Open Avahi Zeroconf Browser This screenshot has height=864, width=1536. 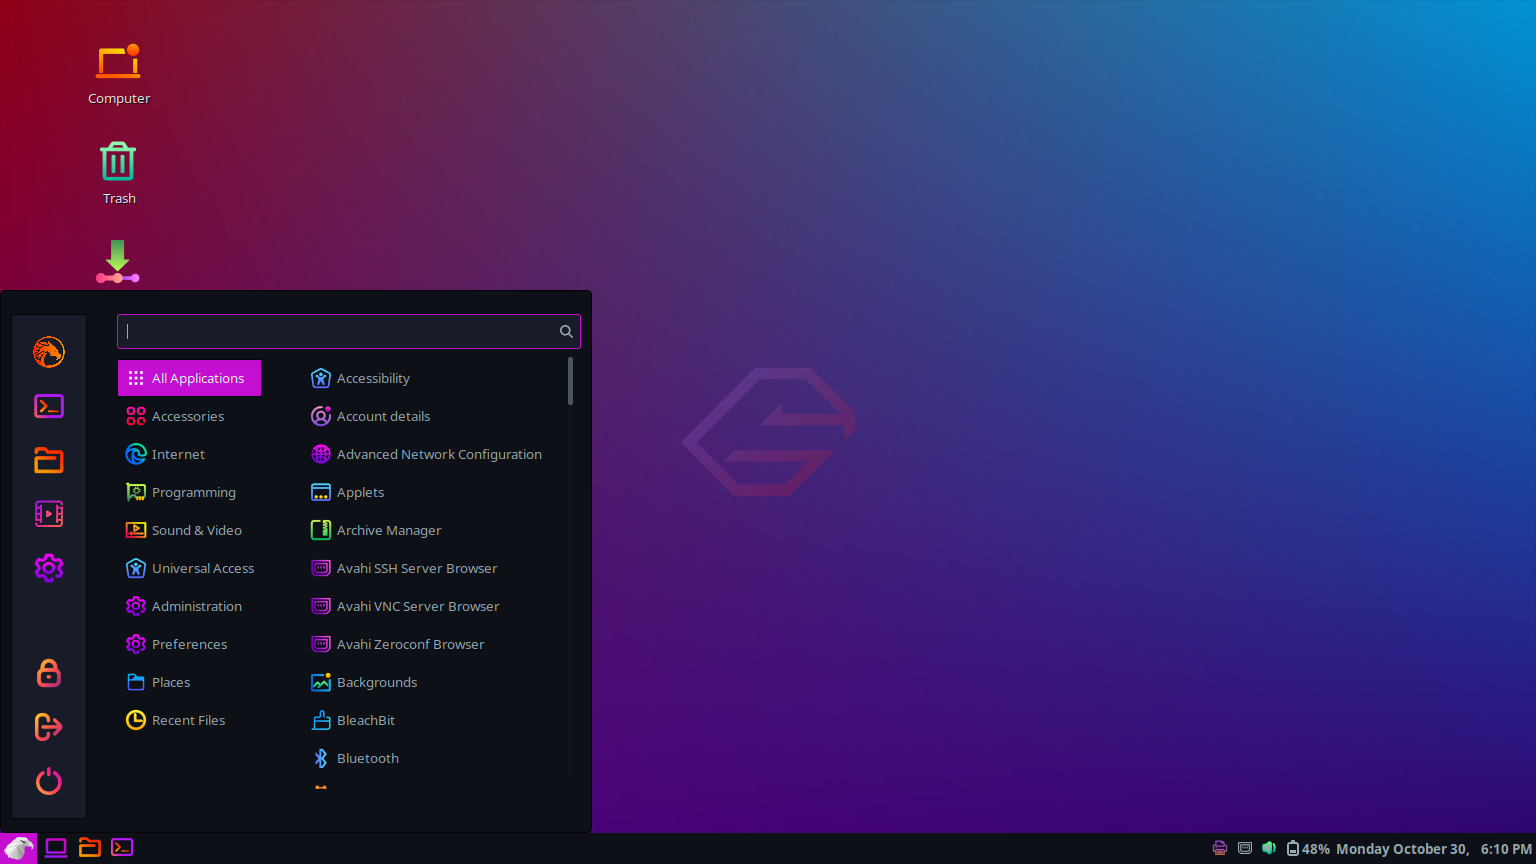(434, 644)
